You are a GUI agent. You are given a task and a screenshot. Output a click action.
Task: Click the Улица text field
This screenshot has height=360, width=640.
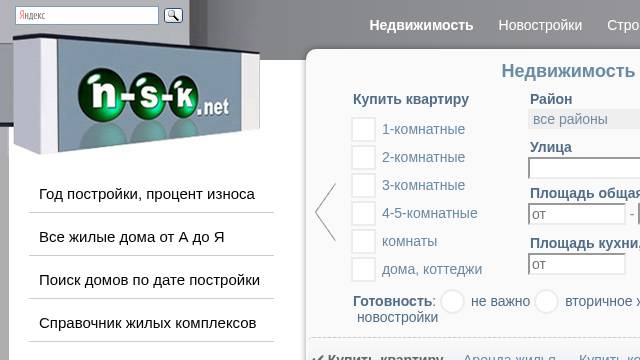[584, 168]
